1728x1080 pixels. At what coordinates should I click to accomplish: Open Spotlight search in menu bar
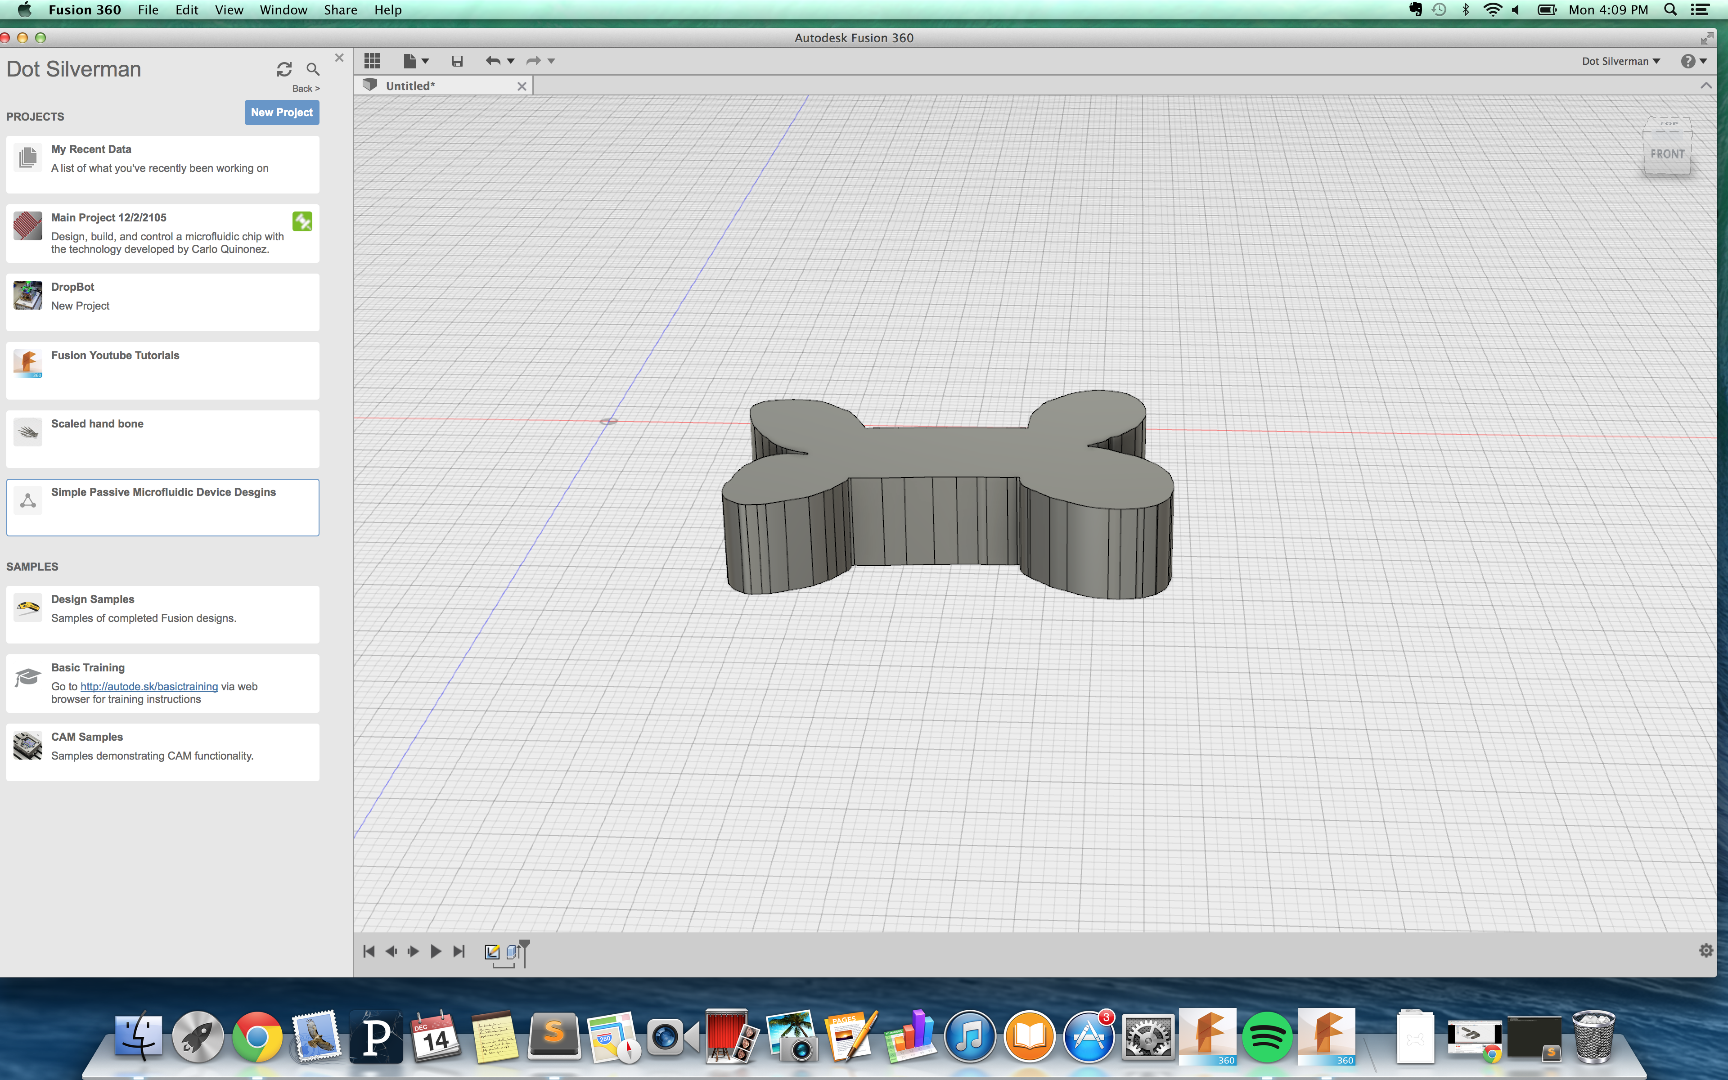tap(1670, 10)
